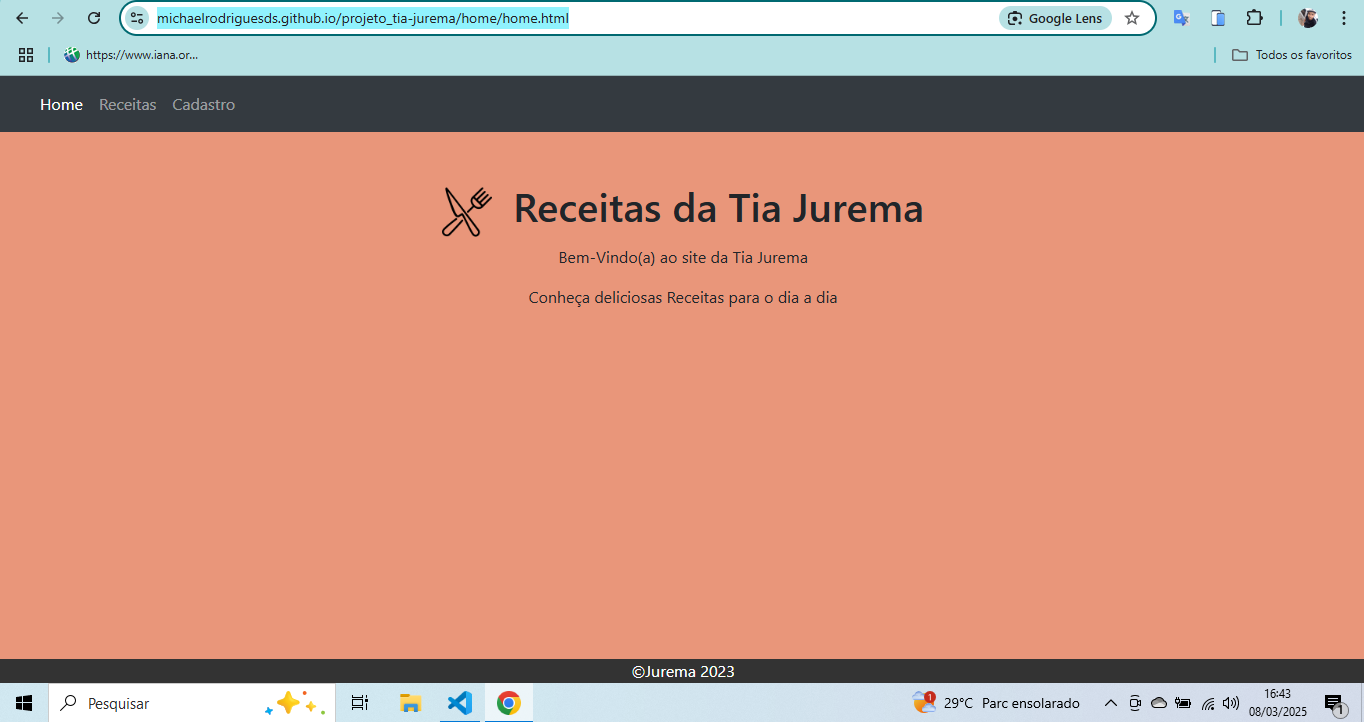Click the Home navigation link
This screenshot has width=1364, height=722.
(61, 104)
